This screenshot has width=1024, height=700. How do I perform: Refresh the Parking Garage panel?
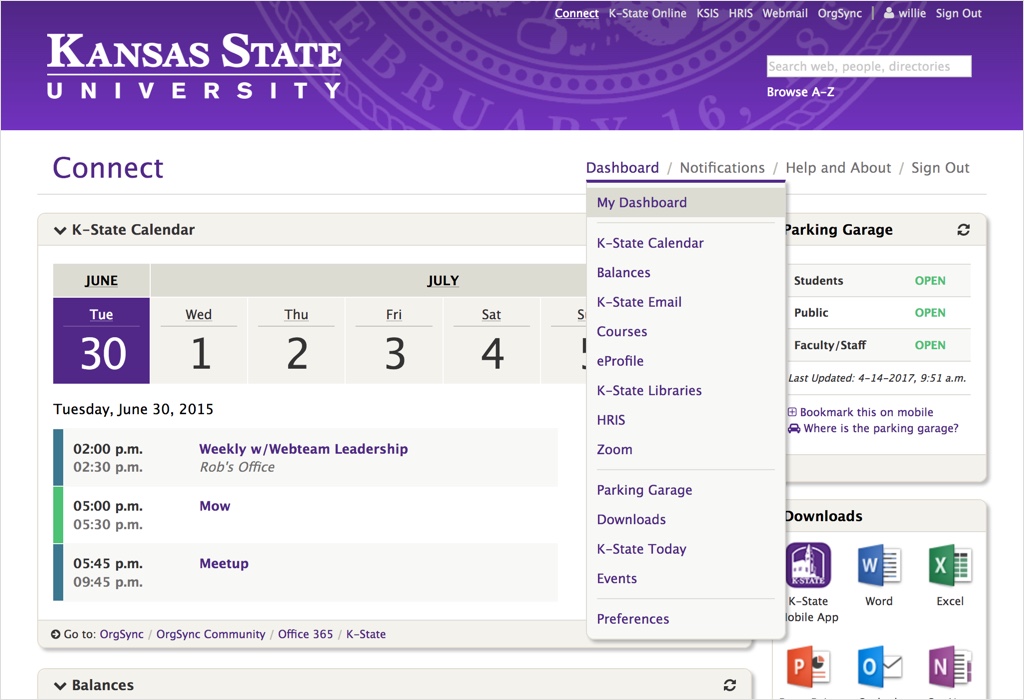tap(963, 230)
